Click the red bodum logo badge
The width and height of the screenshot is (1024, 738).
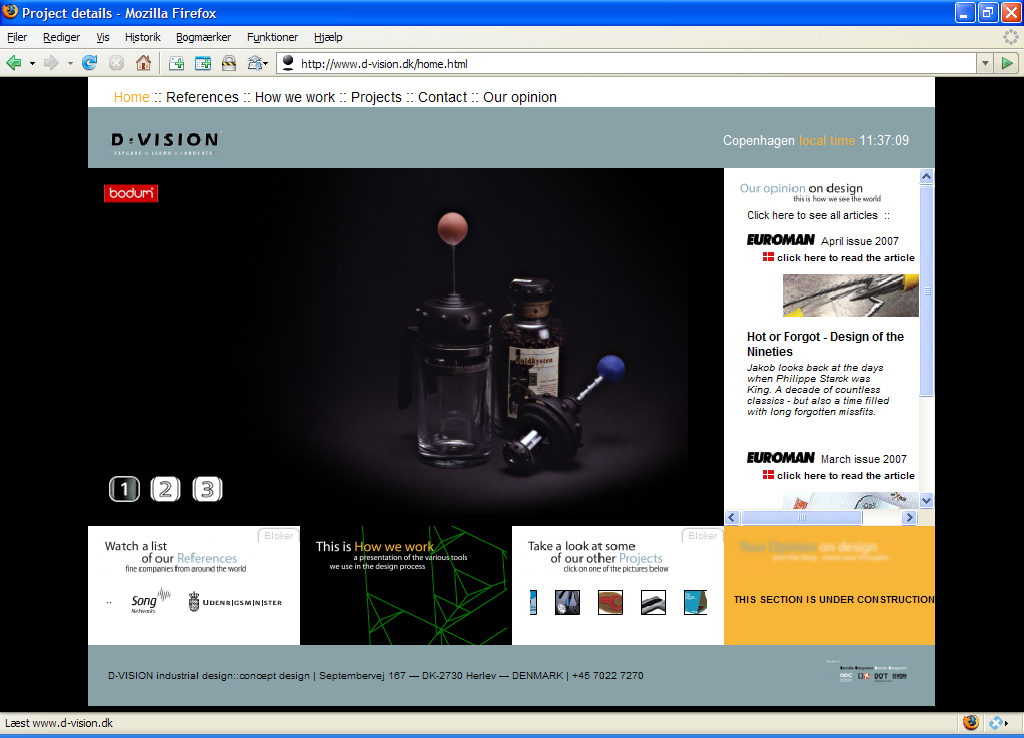tap(131, 193)
